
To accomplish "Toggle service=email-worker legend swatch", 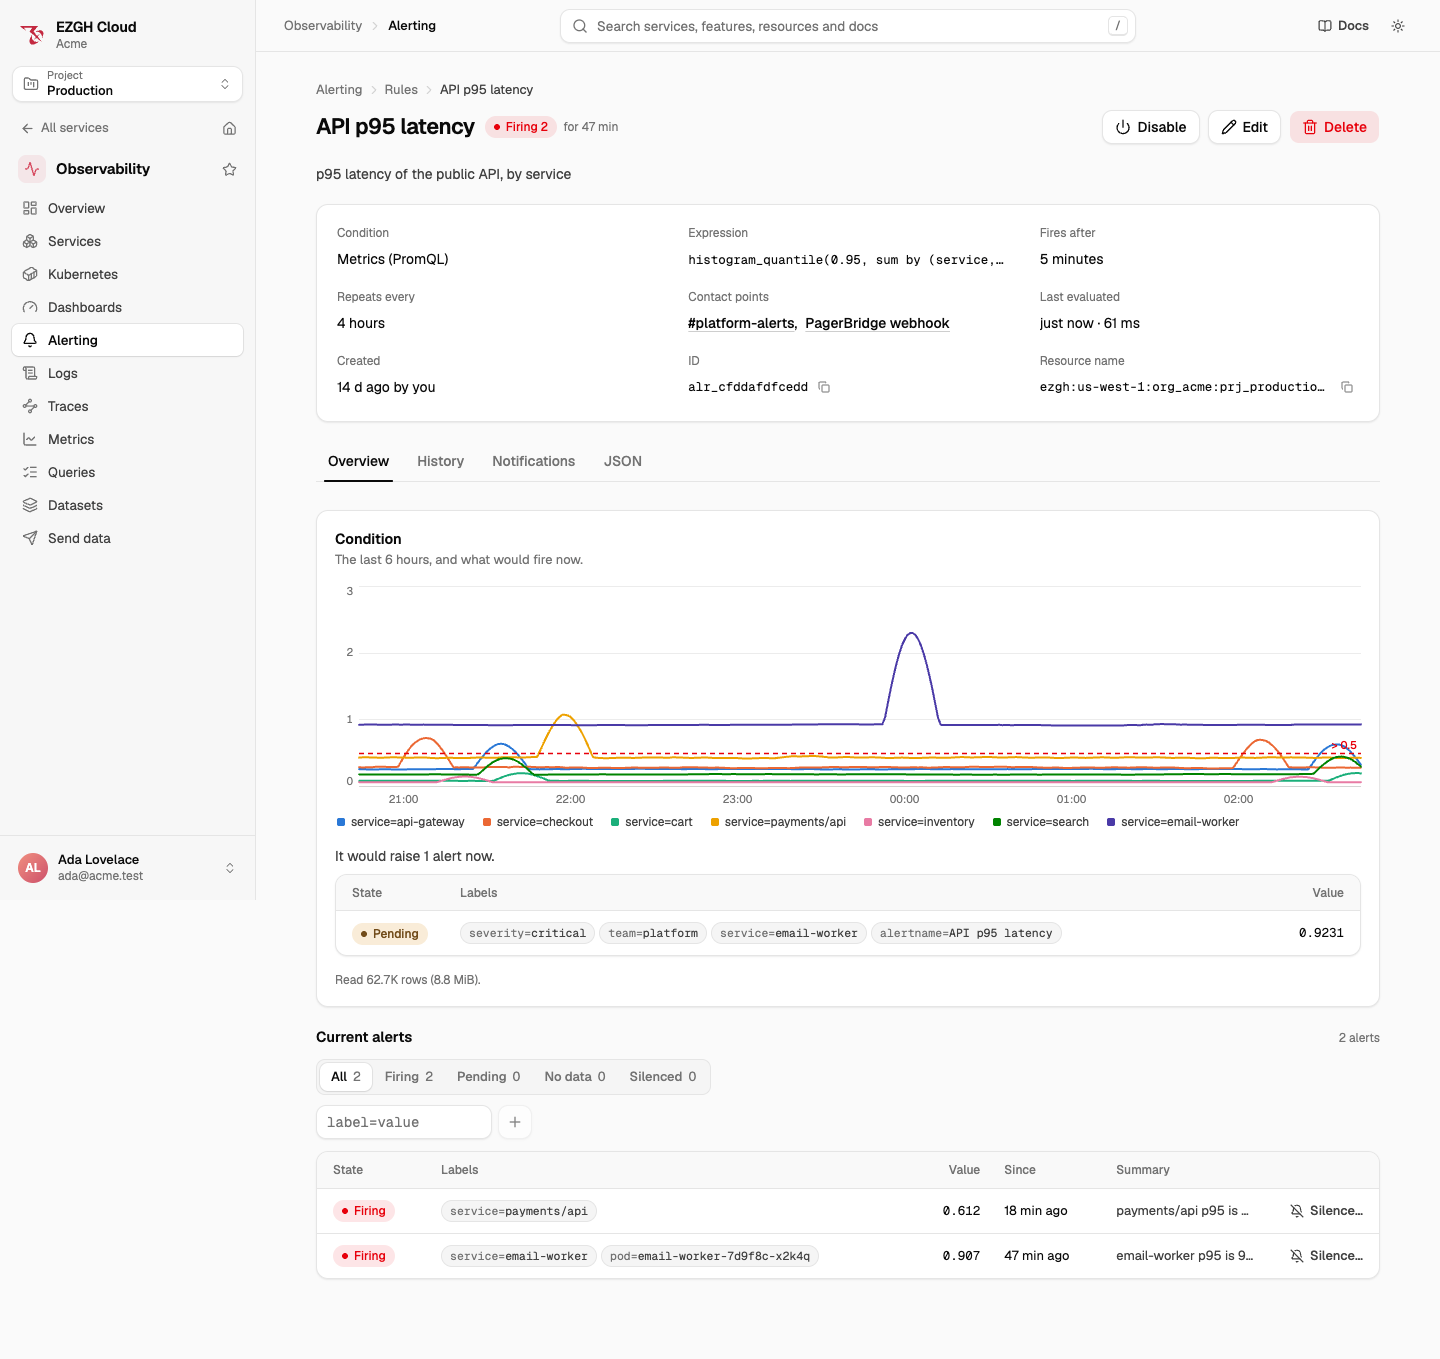I will click(1111, 822).
